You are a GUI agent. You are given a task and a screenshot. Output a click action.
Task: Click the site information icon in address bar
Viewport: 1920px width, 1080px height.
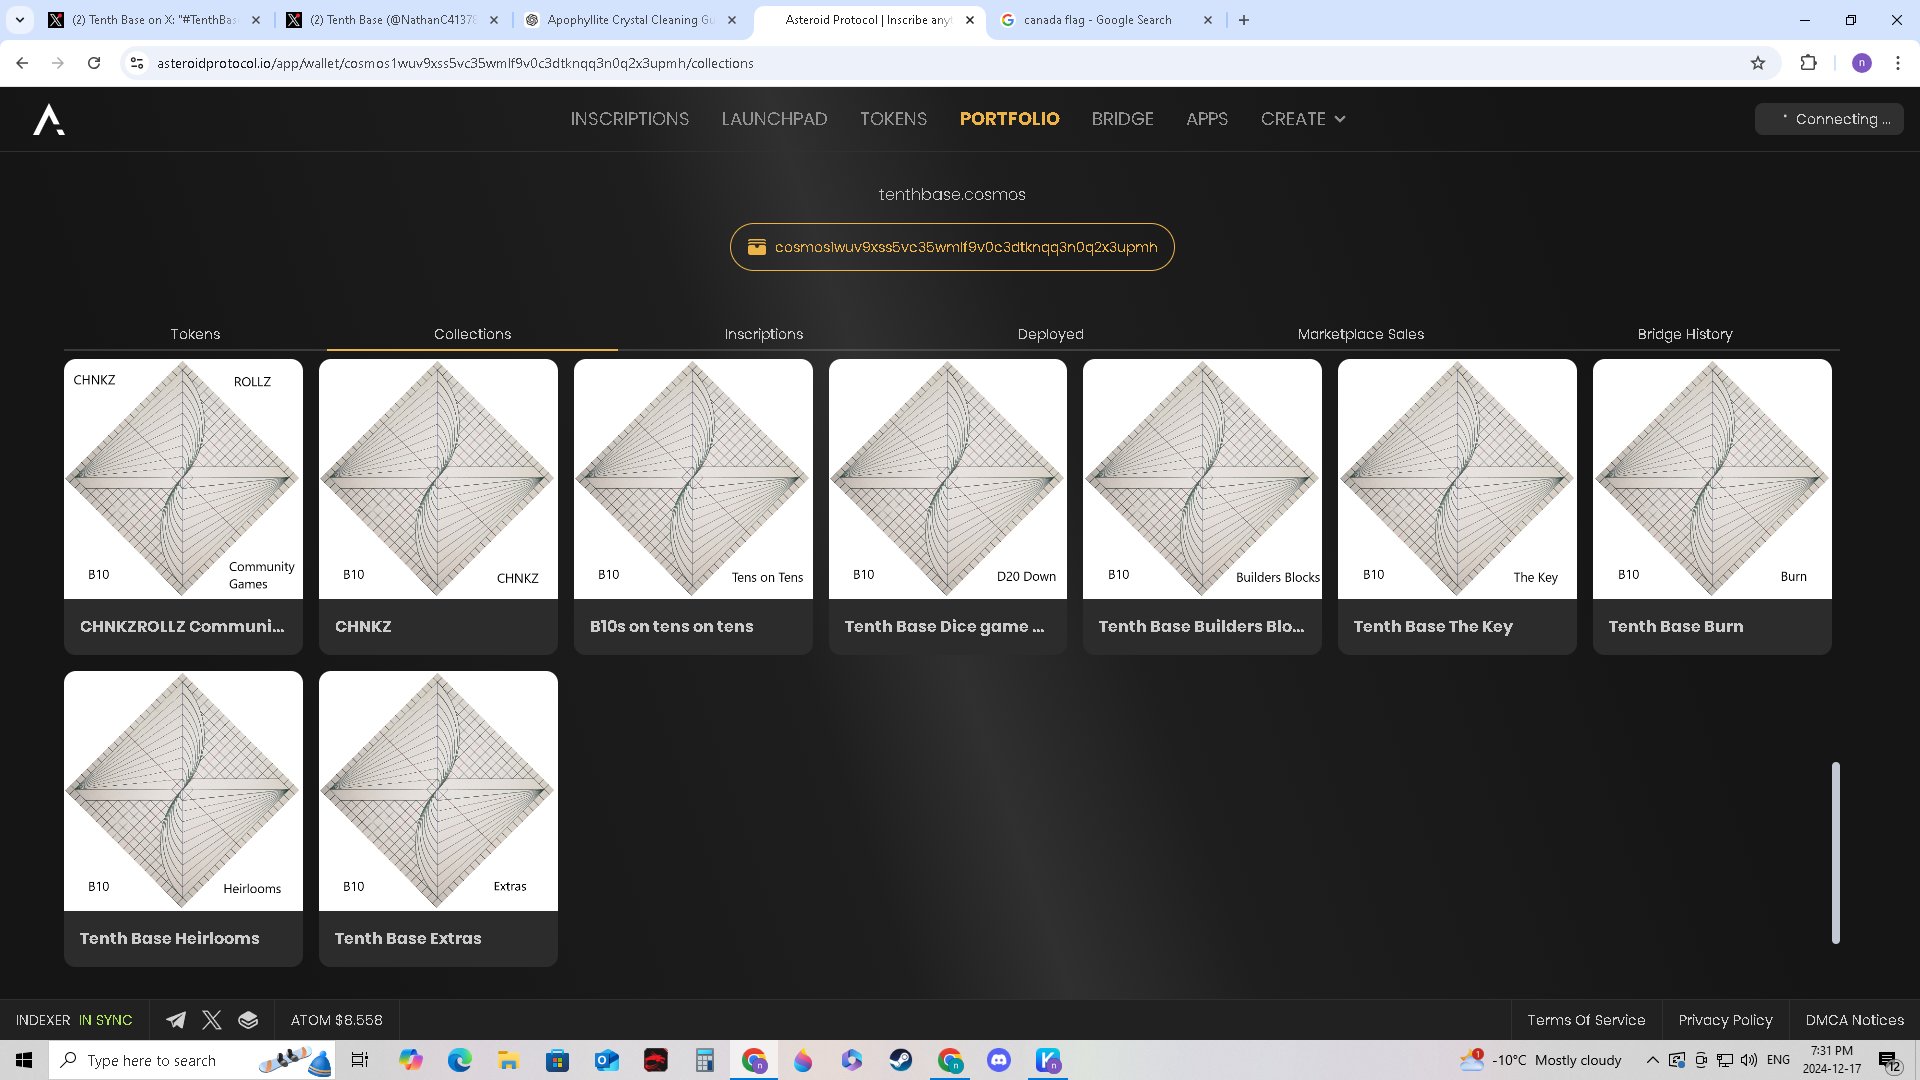[137, 63]
